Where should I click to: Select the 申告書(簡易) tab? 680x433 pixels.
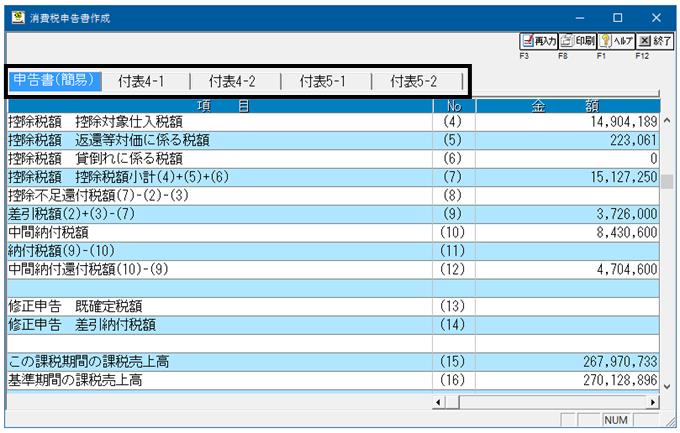pyautogui.click(x=55, y=81)
